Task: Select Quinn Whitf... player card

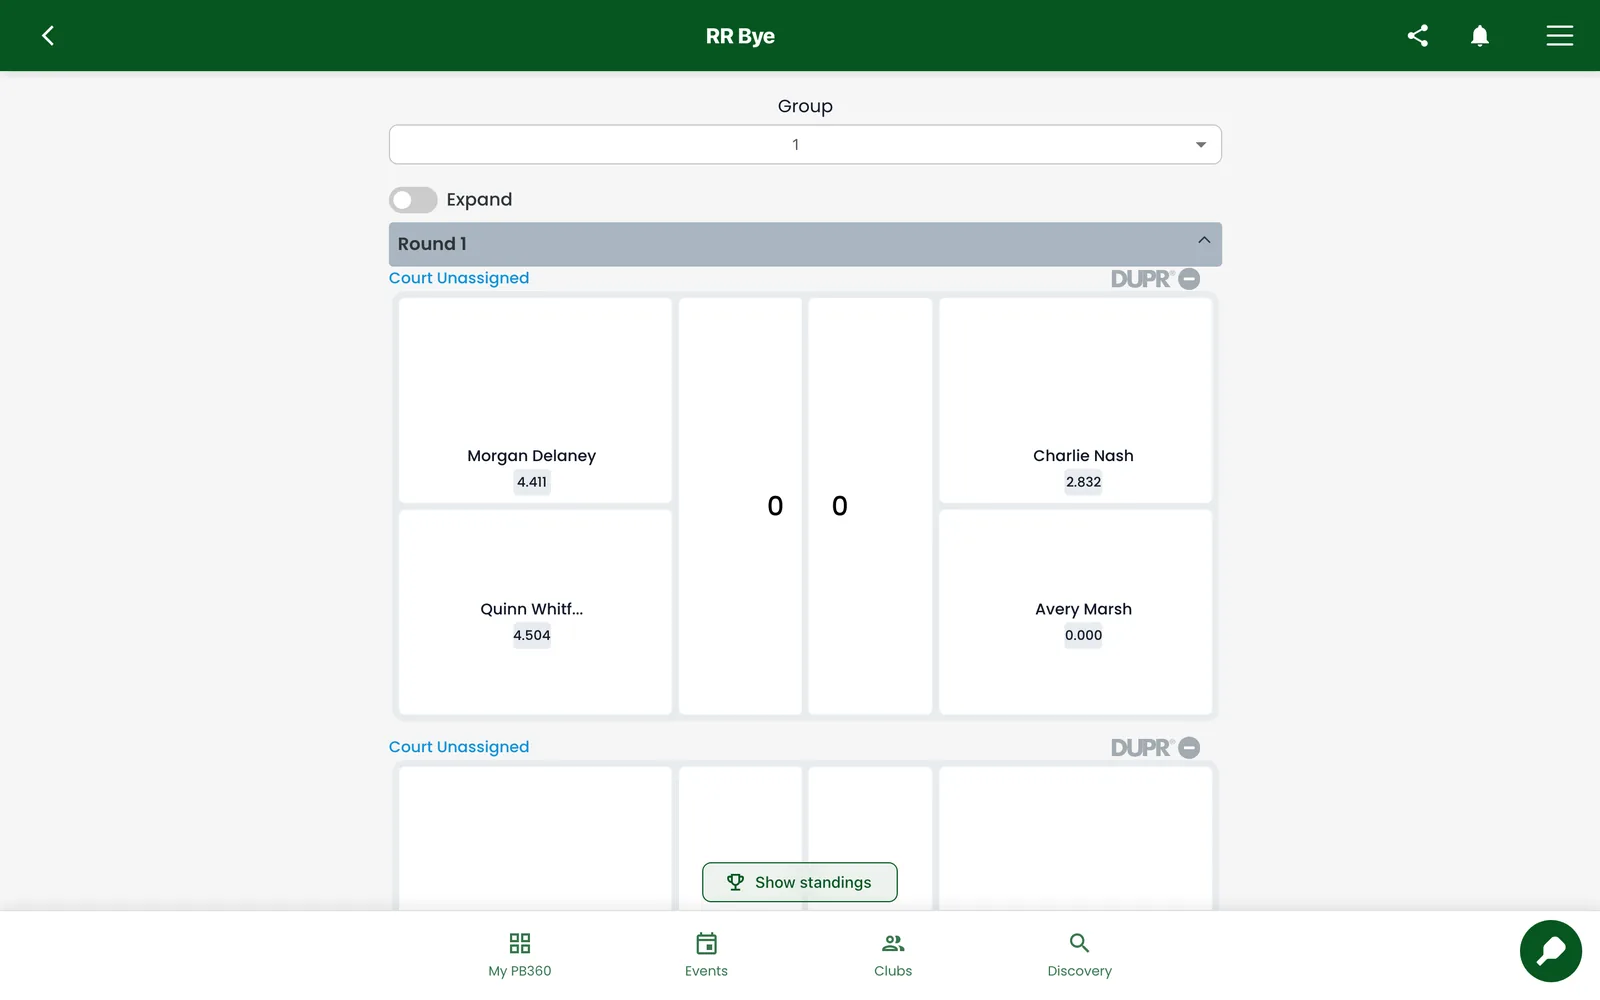Action: pos(535,612)
